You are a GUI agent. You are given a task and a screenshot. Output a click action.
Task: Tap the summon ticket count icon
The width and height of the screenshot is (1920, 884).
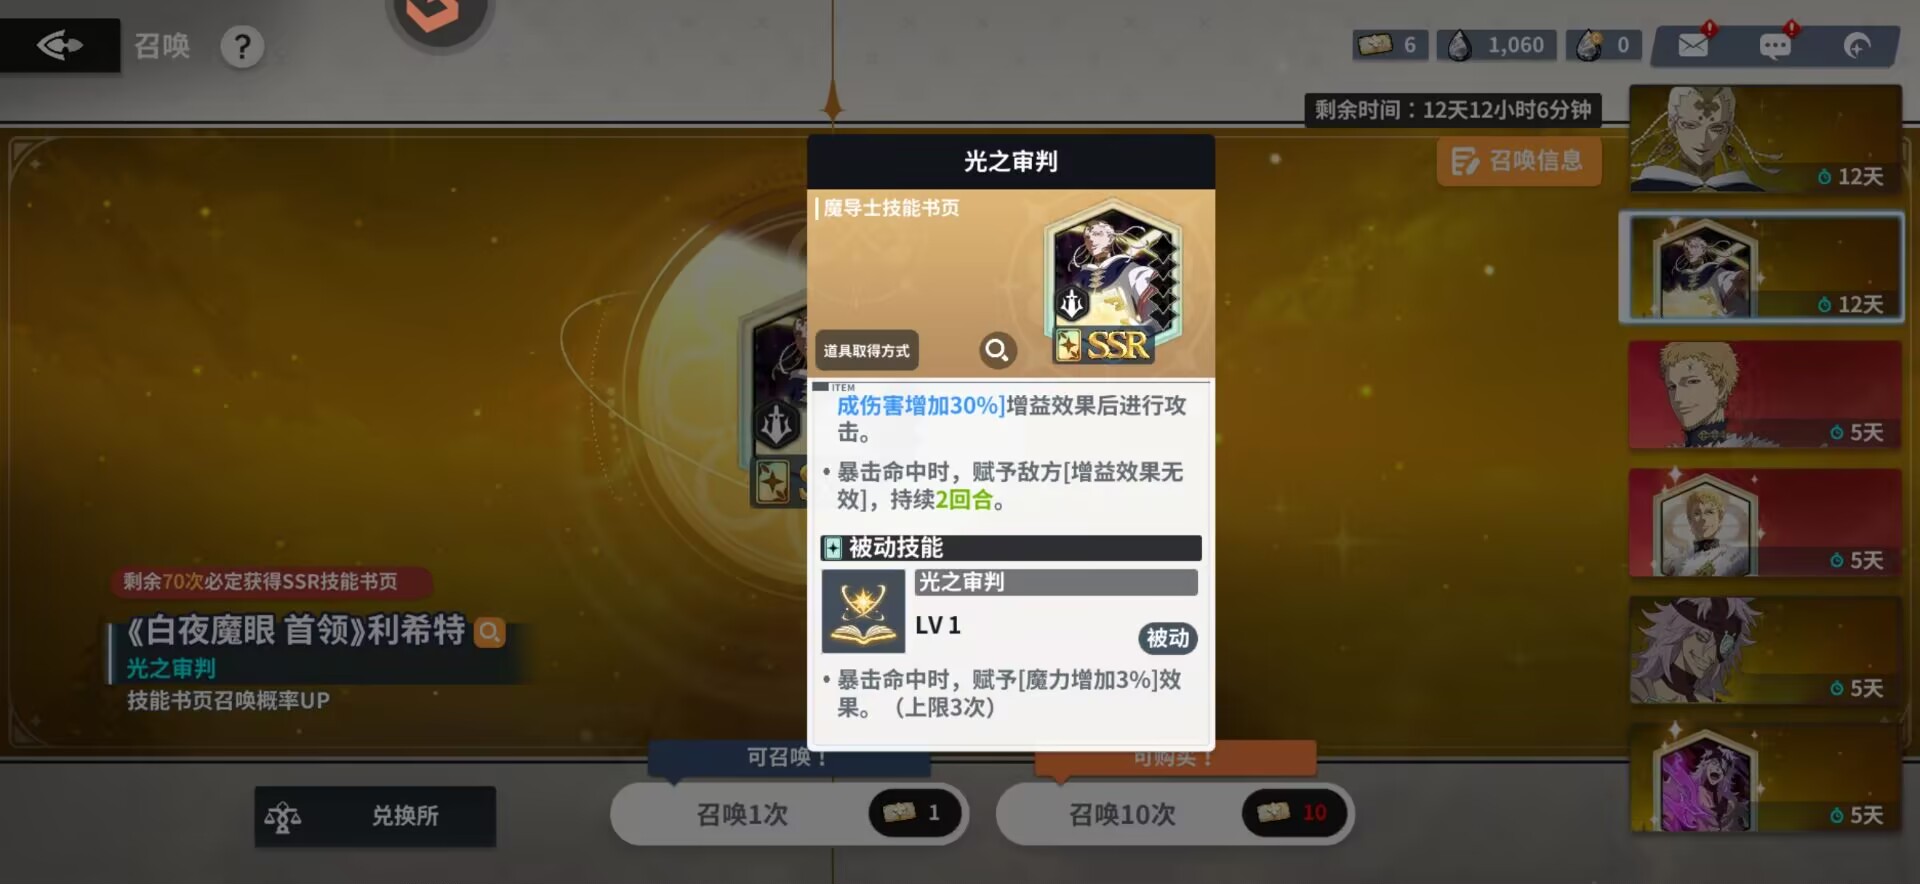tap(1390, 45)
